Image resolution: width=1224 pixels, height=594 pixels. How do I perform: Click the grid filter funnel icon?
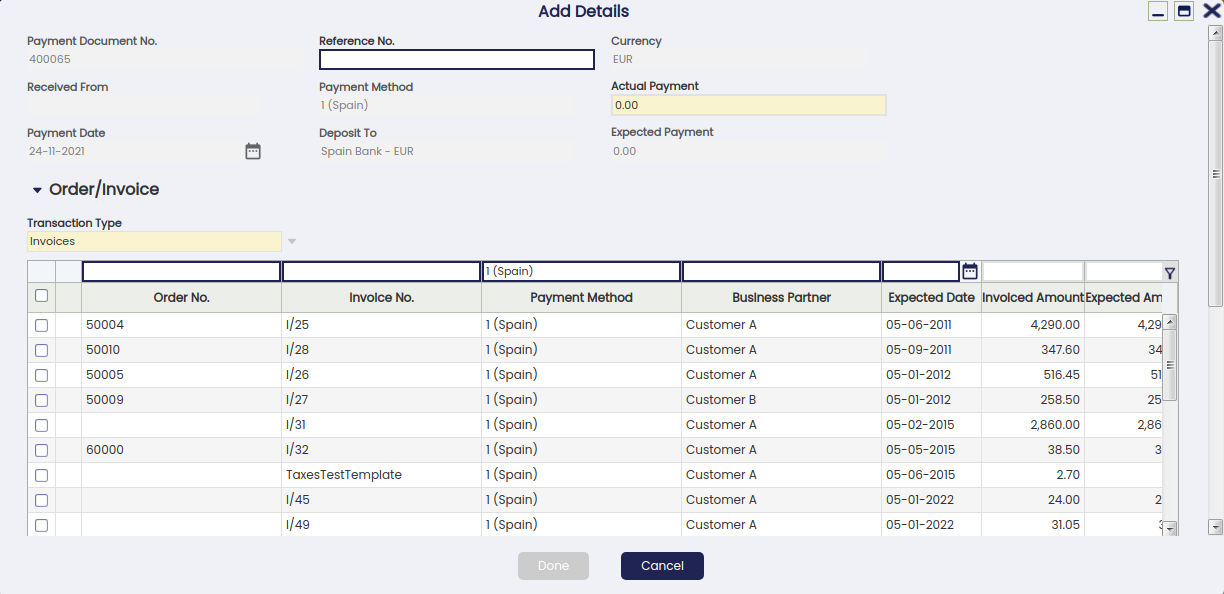1170,272
